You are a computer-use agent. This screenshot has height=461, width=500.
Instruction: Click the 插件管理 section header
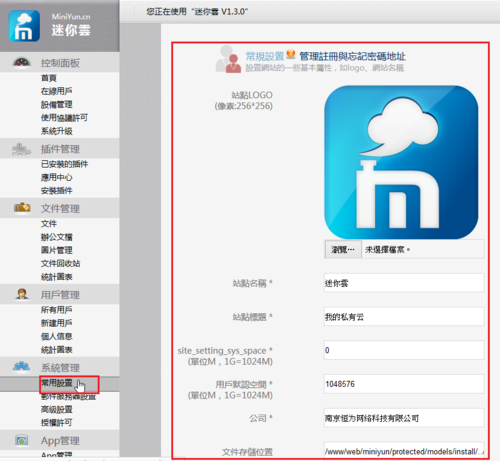(x=60, y=149)
